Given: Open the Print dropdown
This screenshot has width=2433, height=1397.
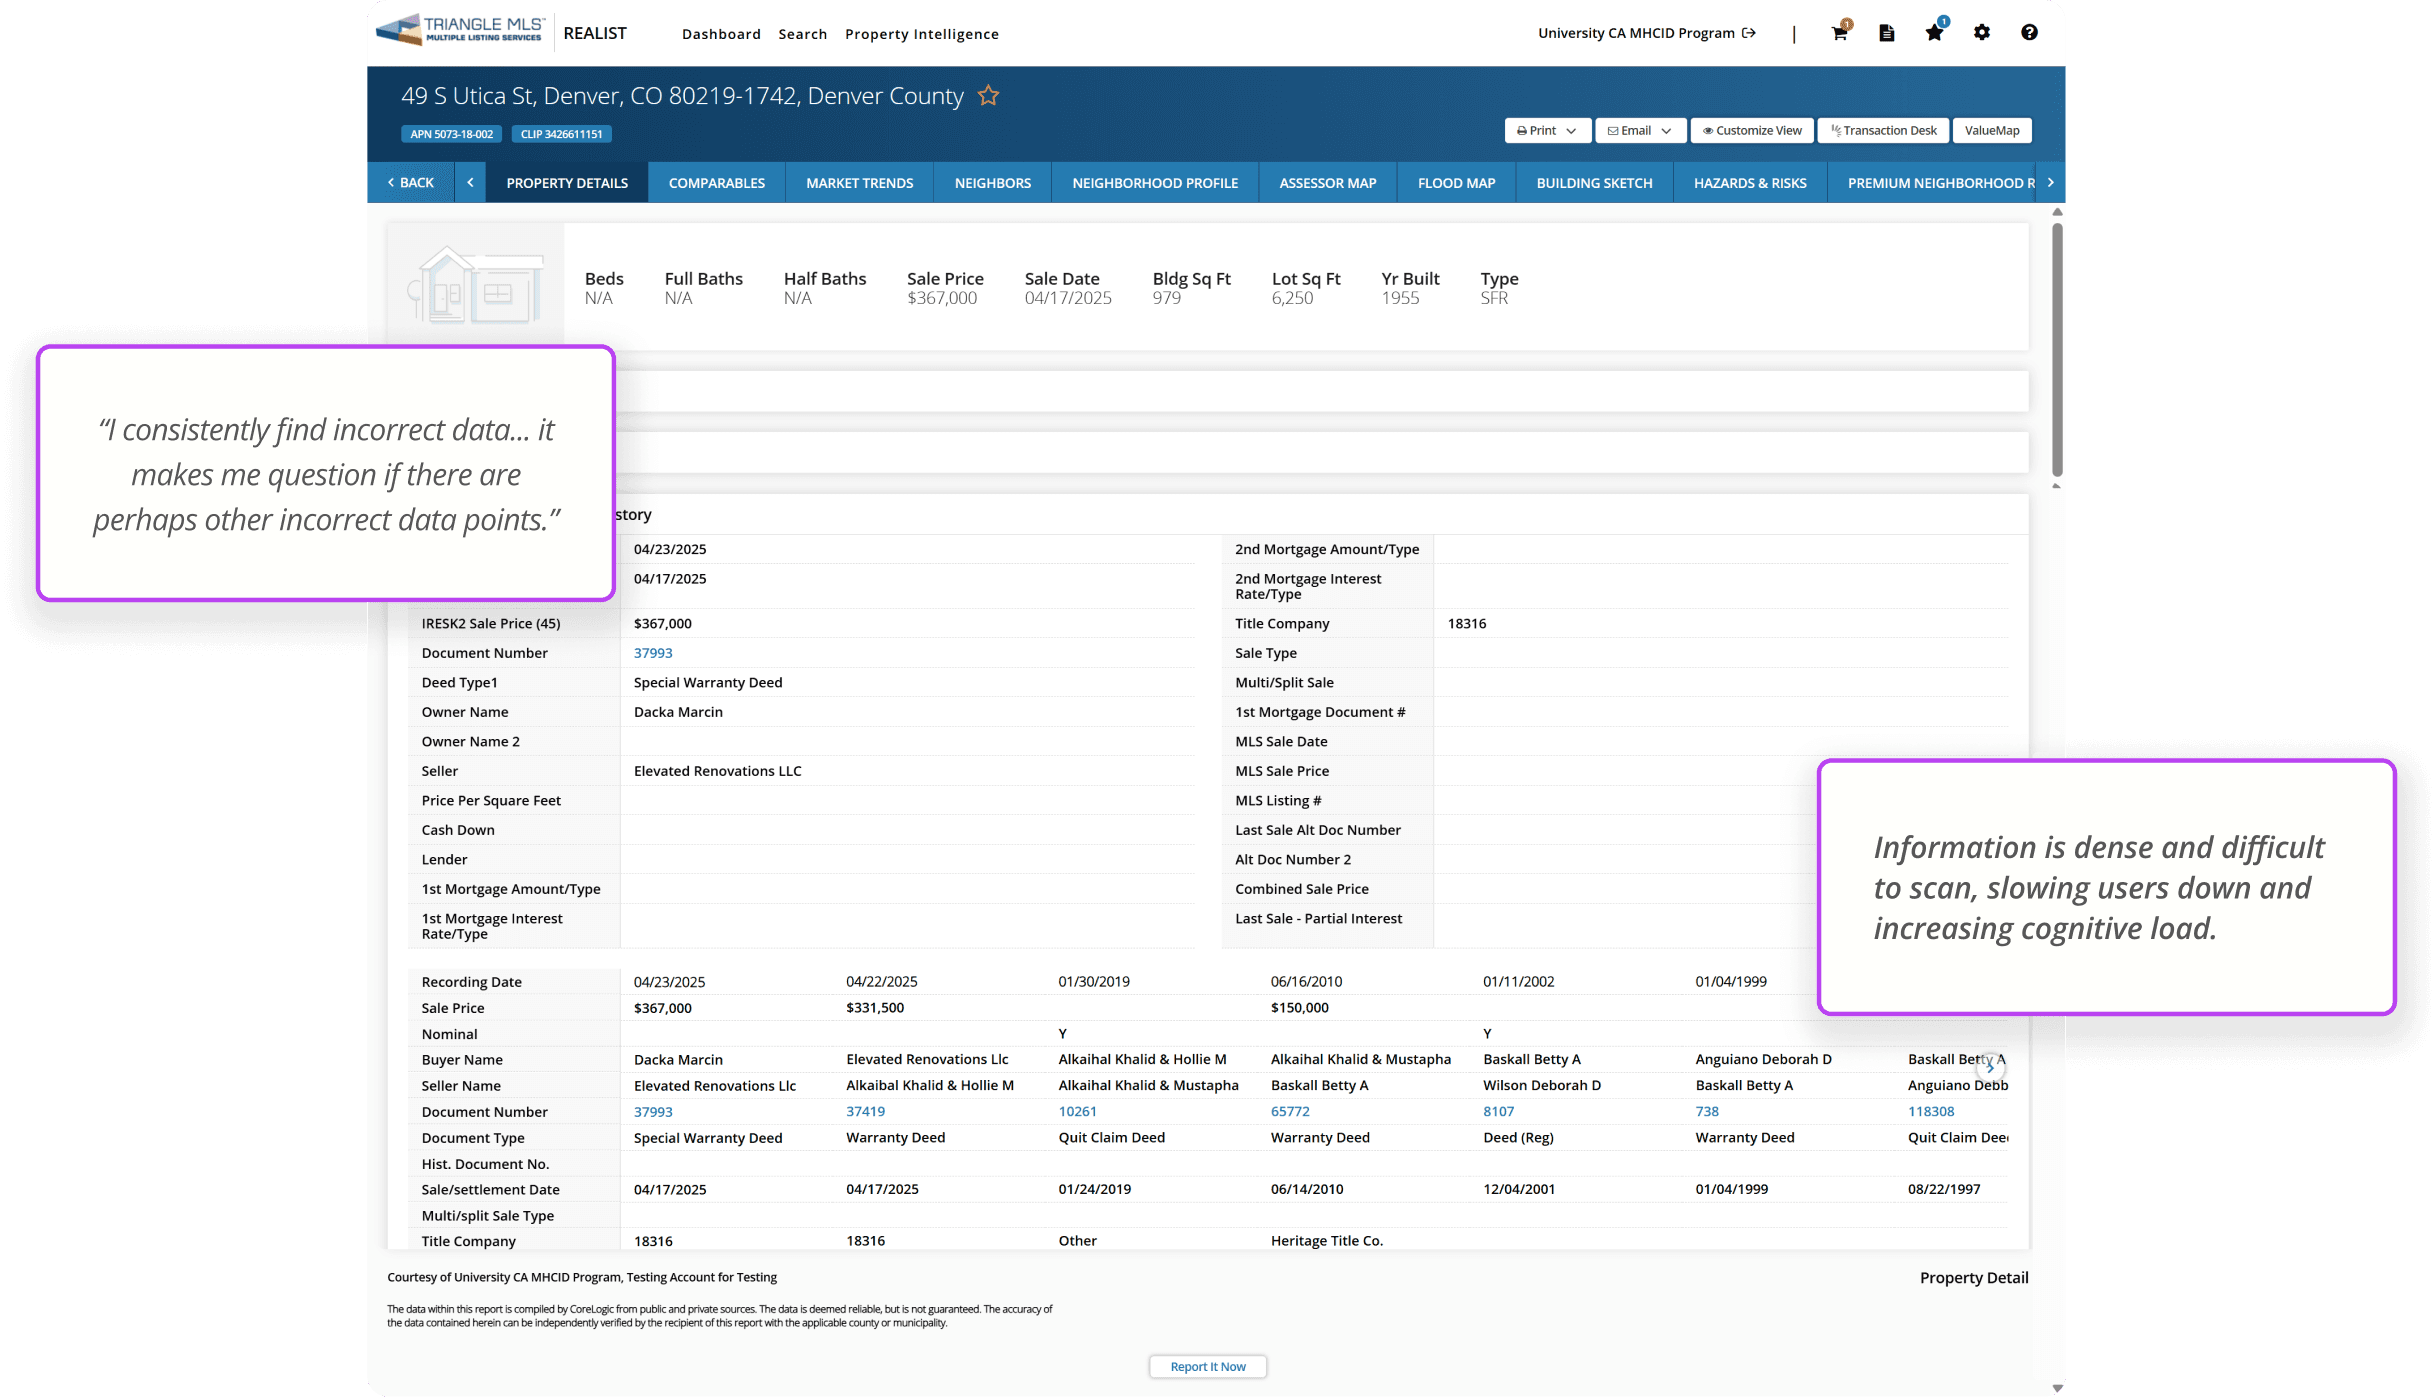Looking at the screenshot, I should click(1547, 131).
